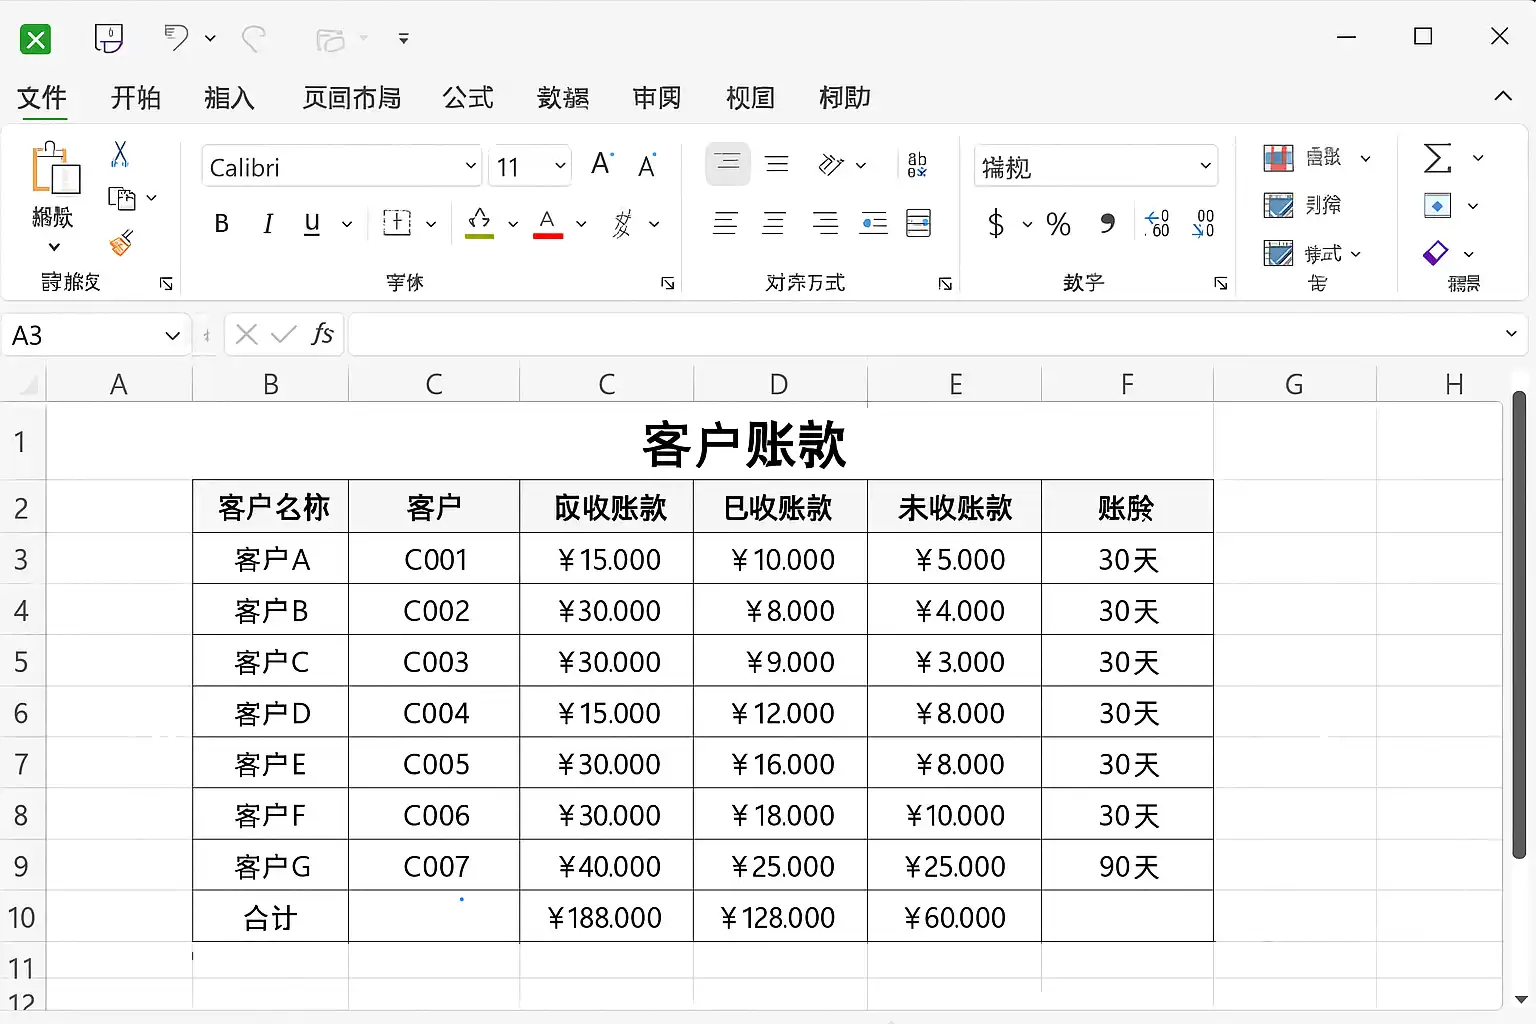This screenshot has height=1024, width=1536.
Task: Toggle bold formatting
Action: coord(222,224)
